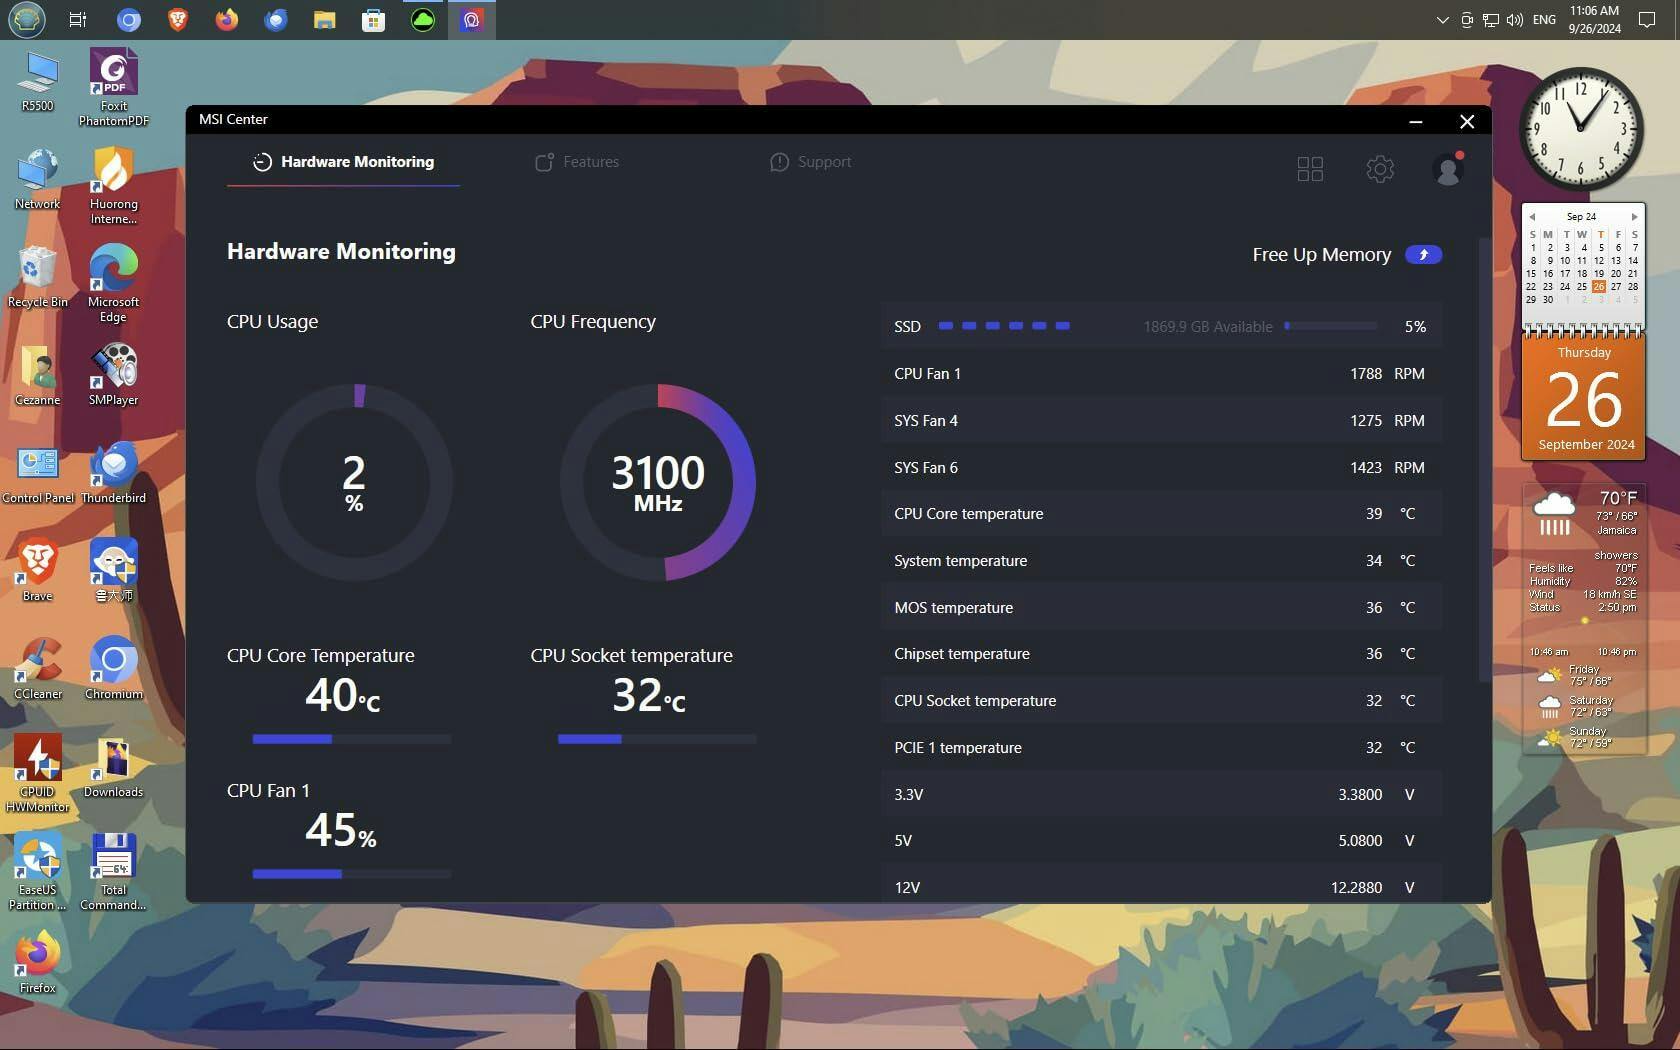This screenshot has width=1680, height=1050.
Task: Switch to the Features tab
Action: coord(577,162)
